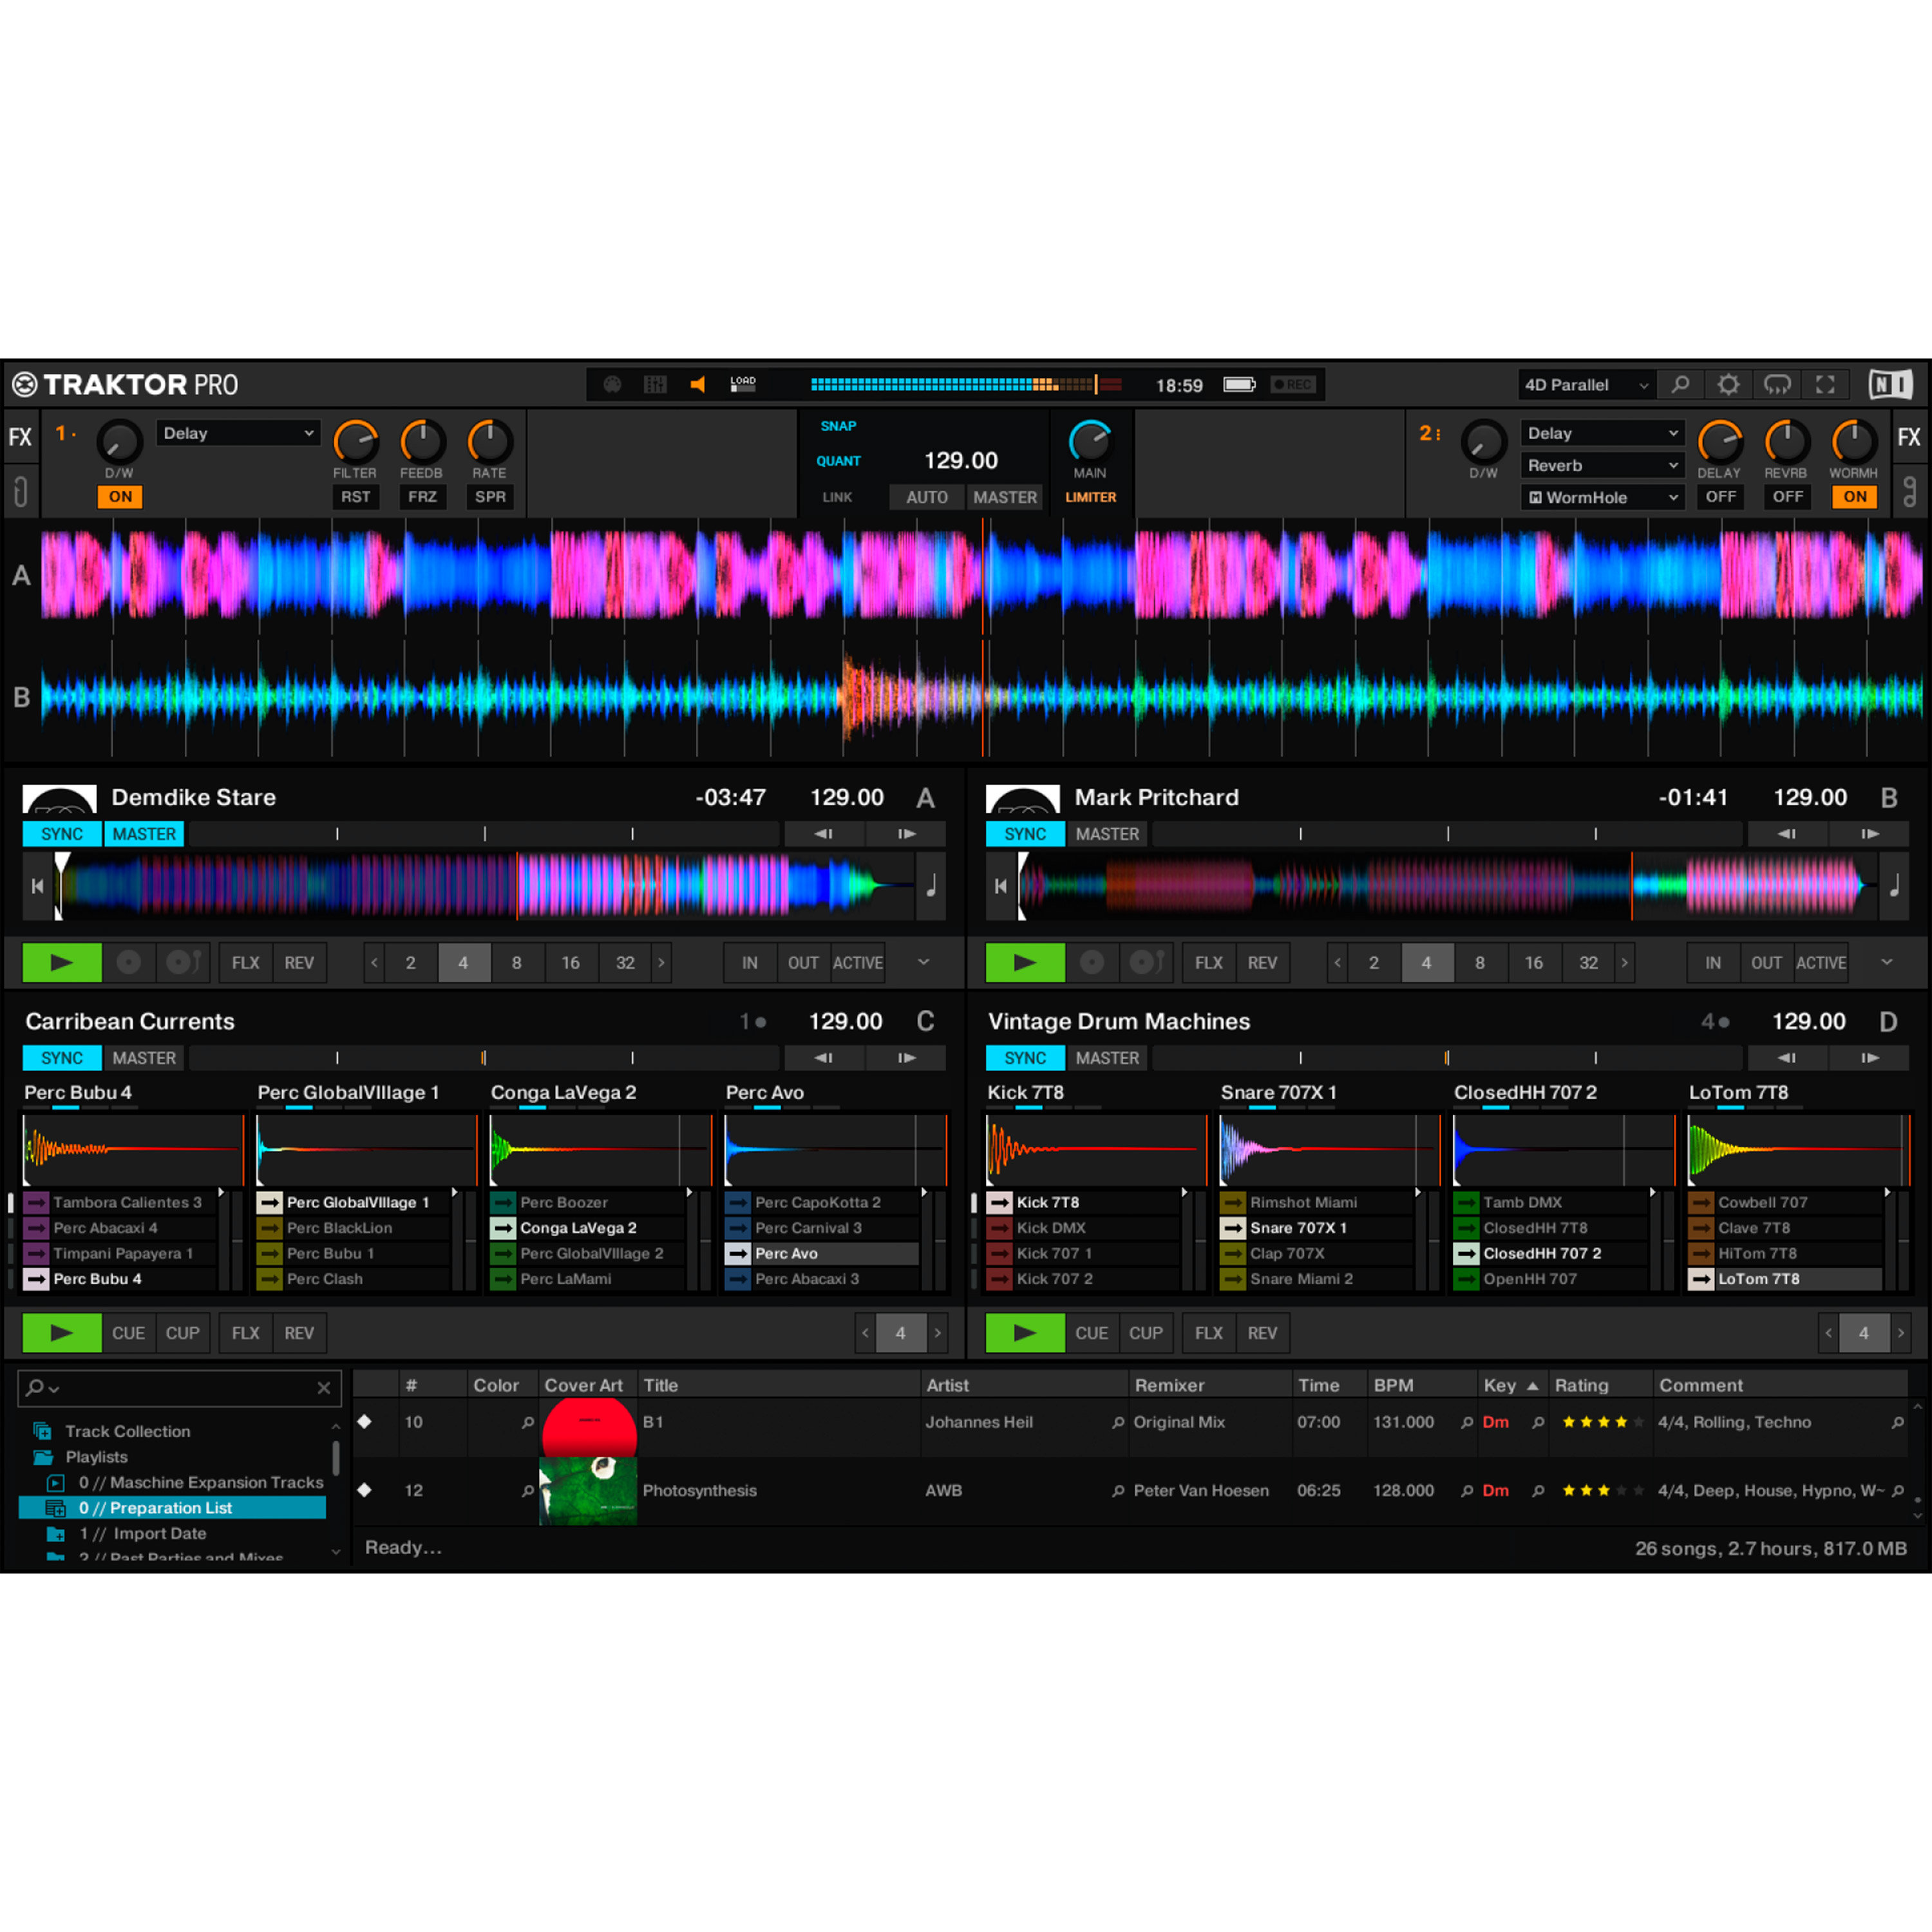Click AUTO master clock mode

[926, 497]
